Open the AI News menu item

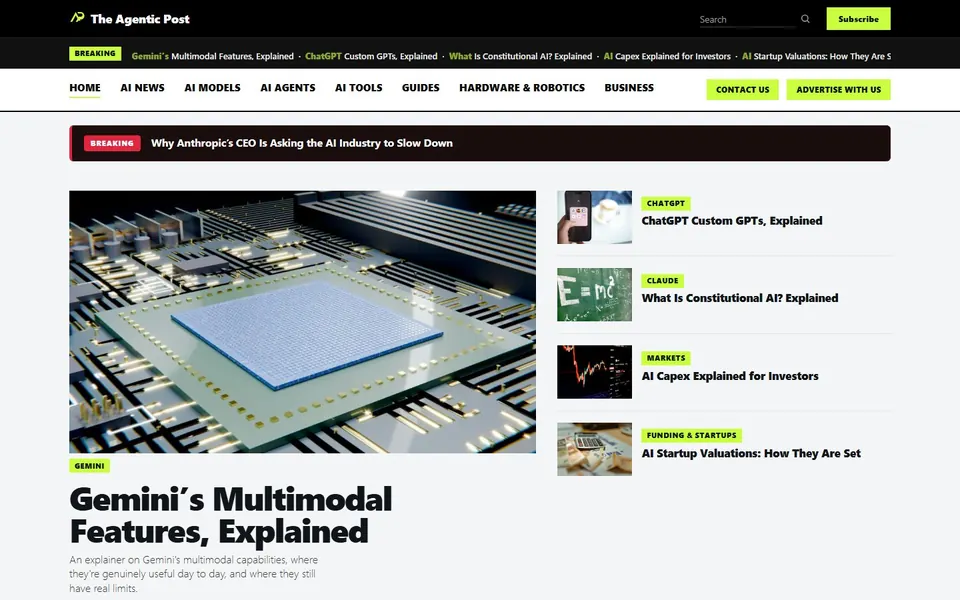[143, 88]
